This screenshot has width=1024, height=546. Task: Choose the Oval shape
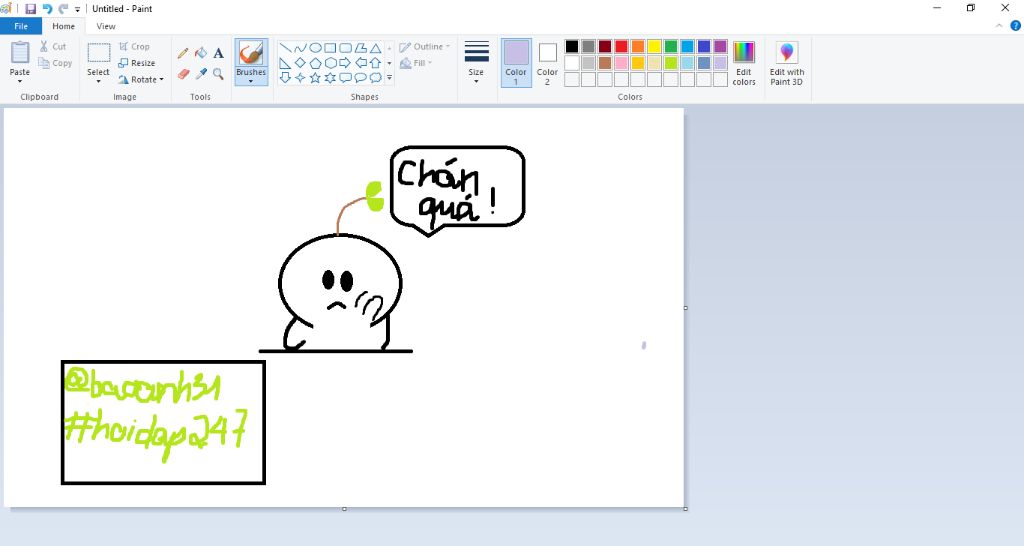[x=315, y=48]
